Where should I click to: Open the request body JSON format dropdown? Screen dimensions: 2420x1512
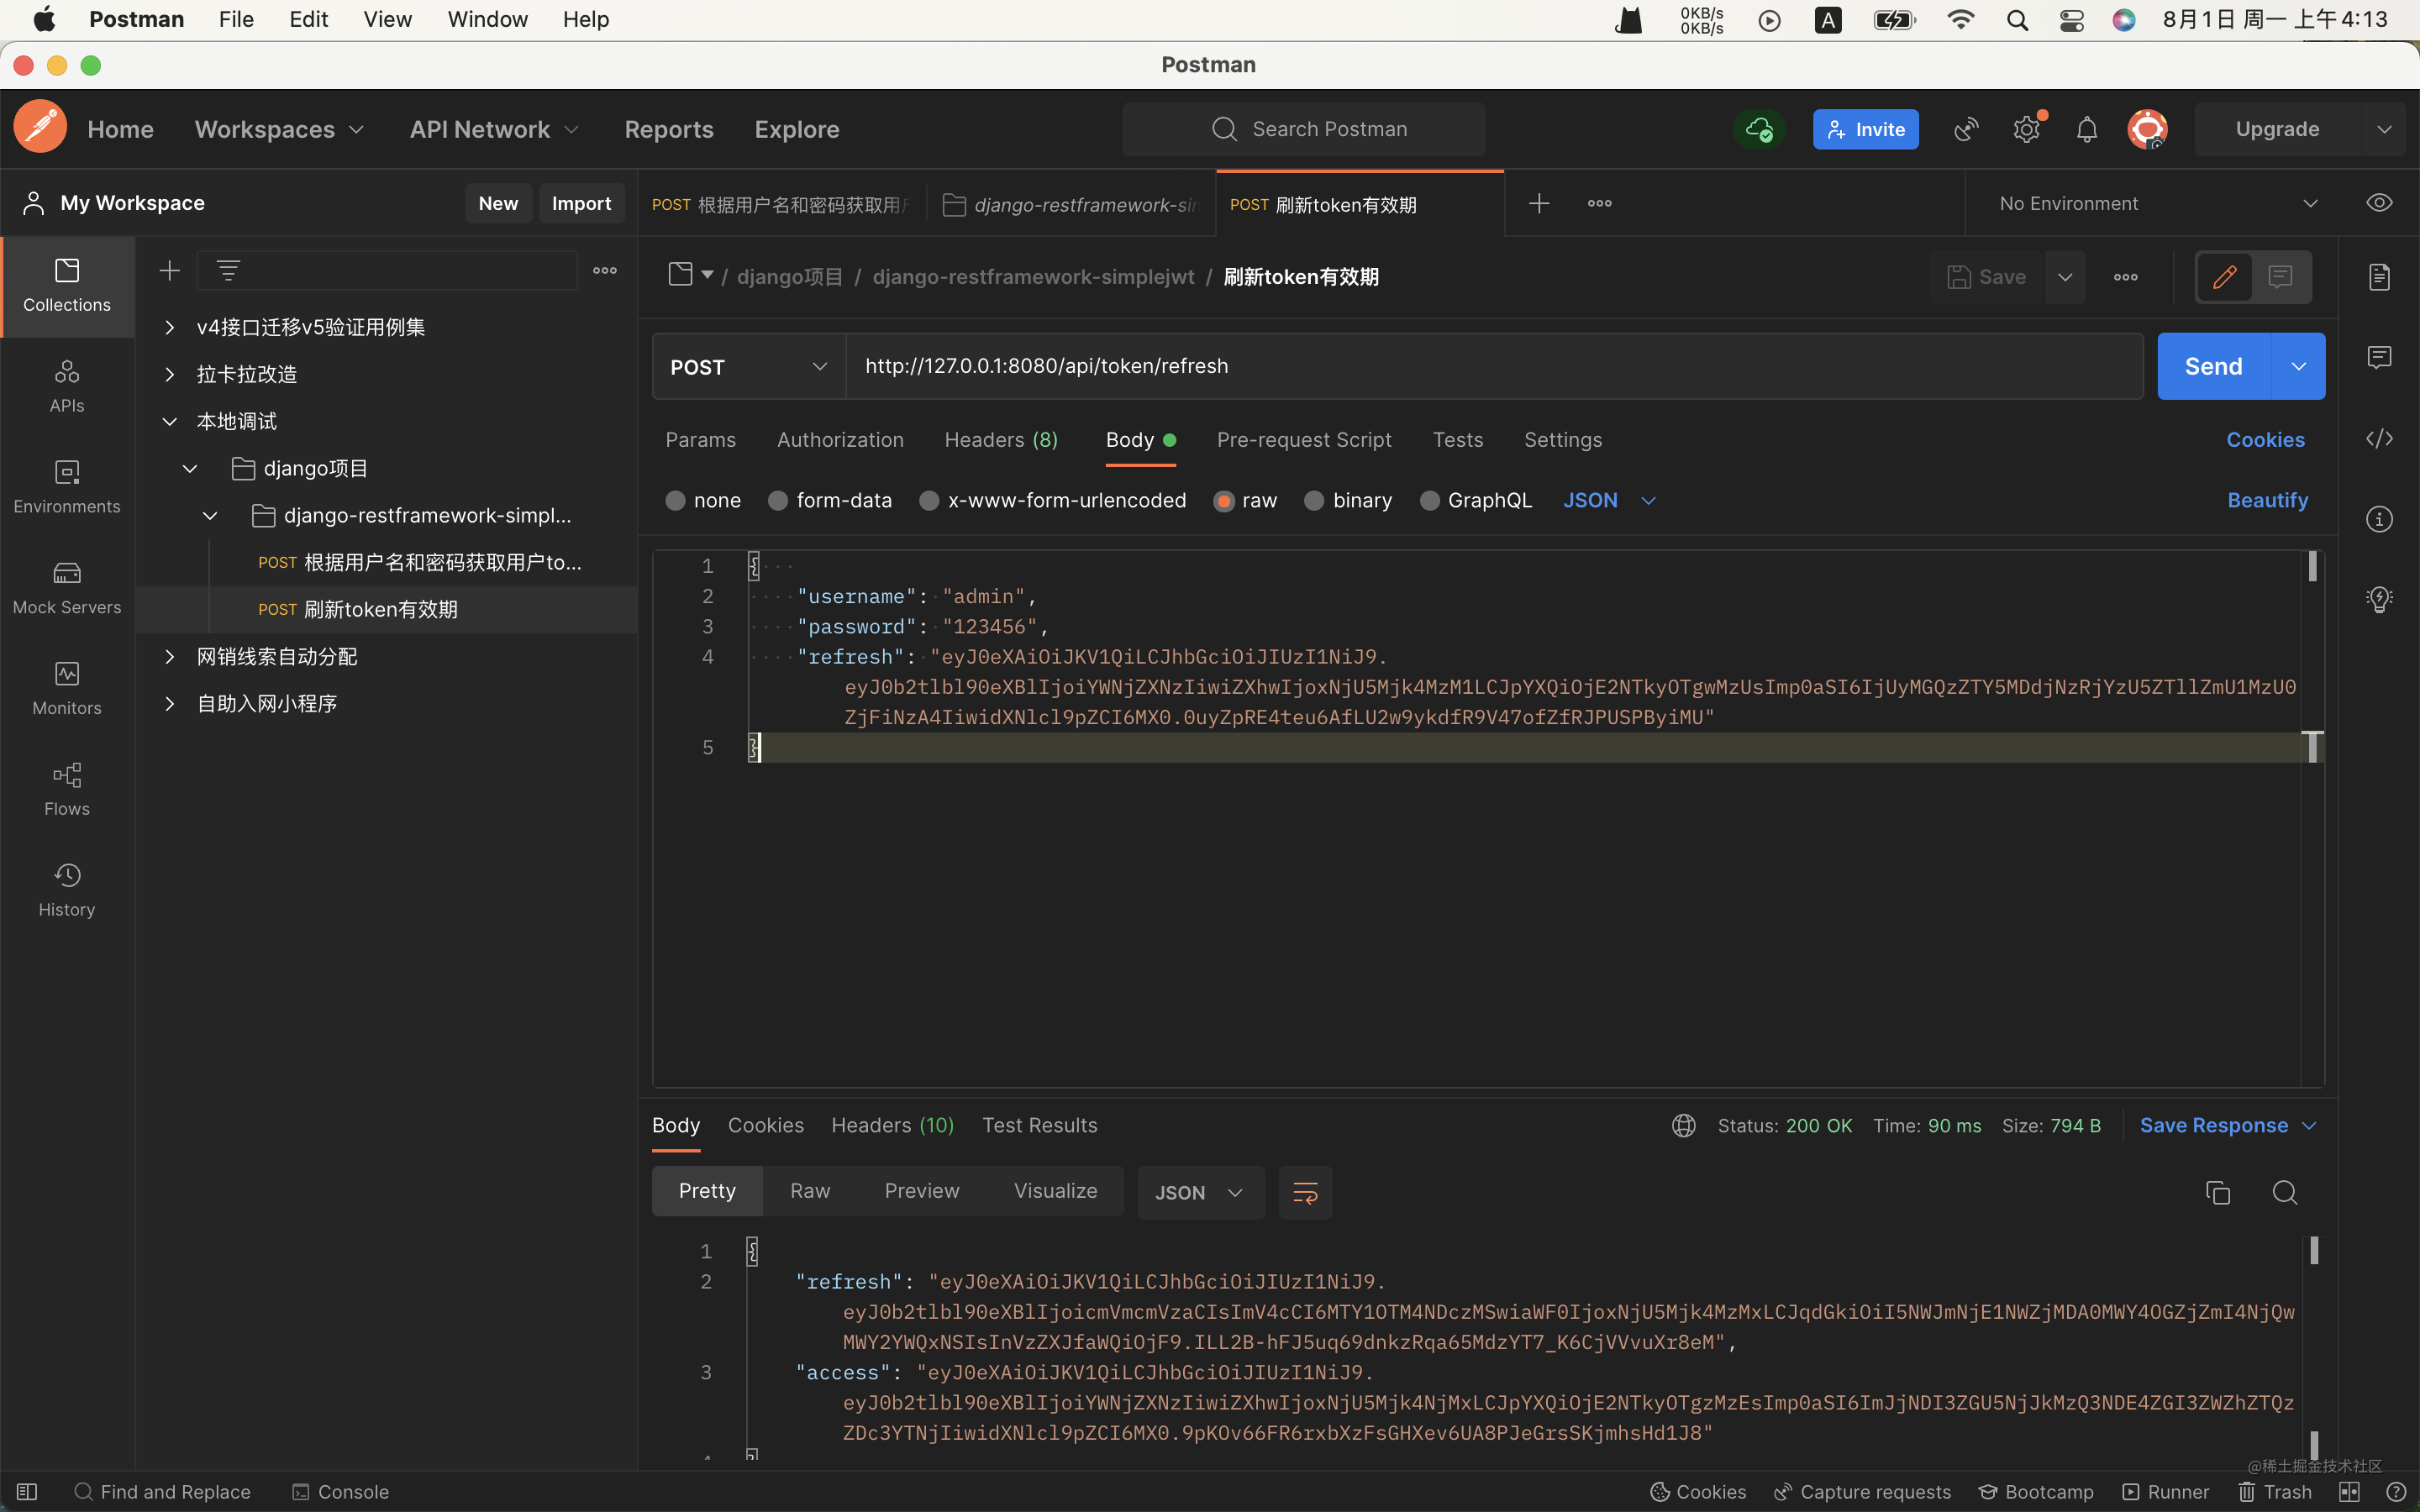pos(1609,500)
